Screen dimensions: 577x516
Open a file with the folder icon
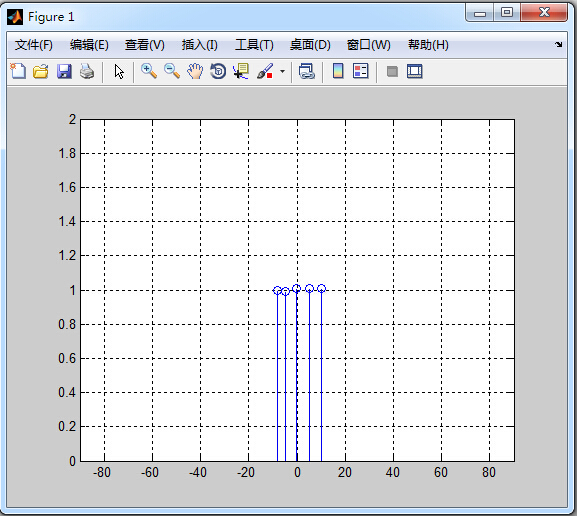(x=40, y=71)
